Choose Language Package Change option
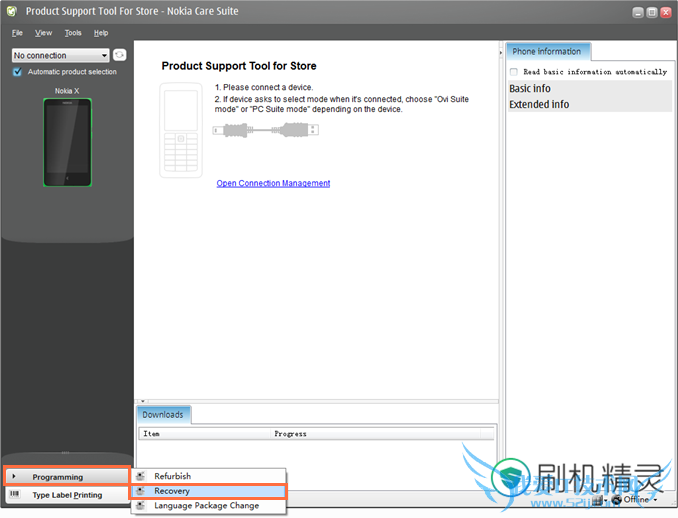 coord(208,506)
